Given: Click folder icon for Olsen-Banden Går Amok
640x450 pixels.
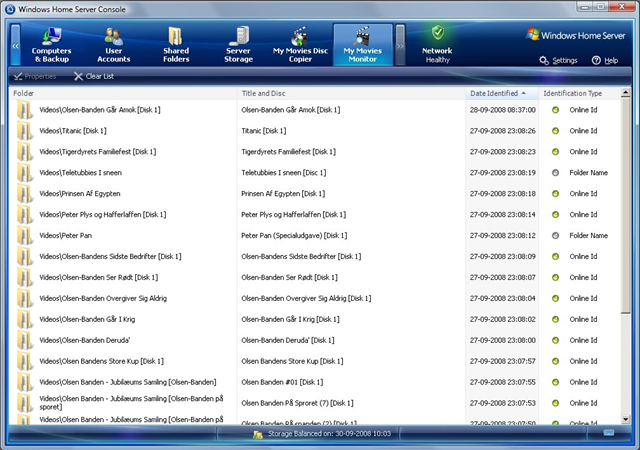Looking at the screenshot, I should coord(24,110).
